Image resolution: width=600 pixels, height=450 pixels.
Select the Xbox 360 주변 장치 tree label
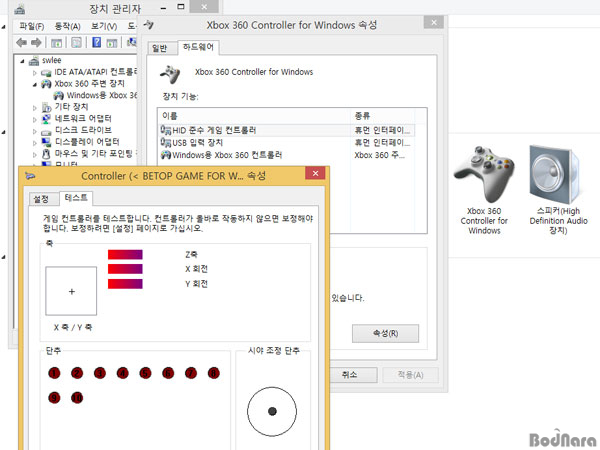[x=89, y=84]
